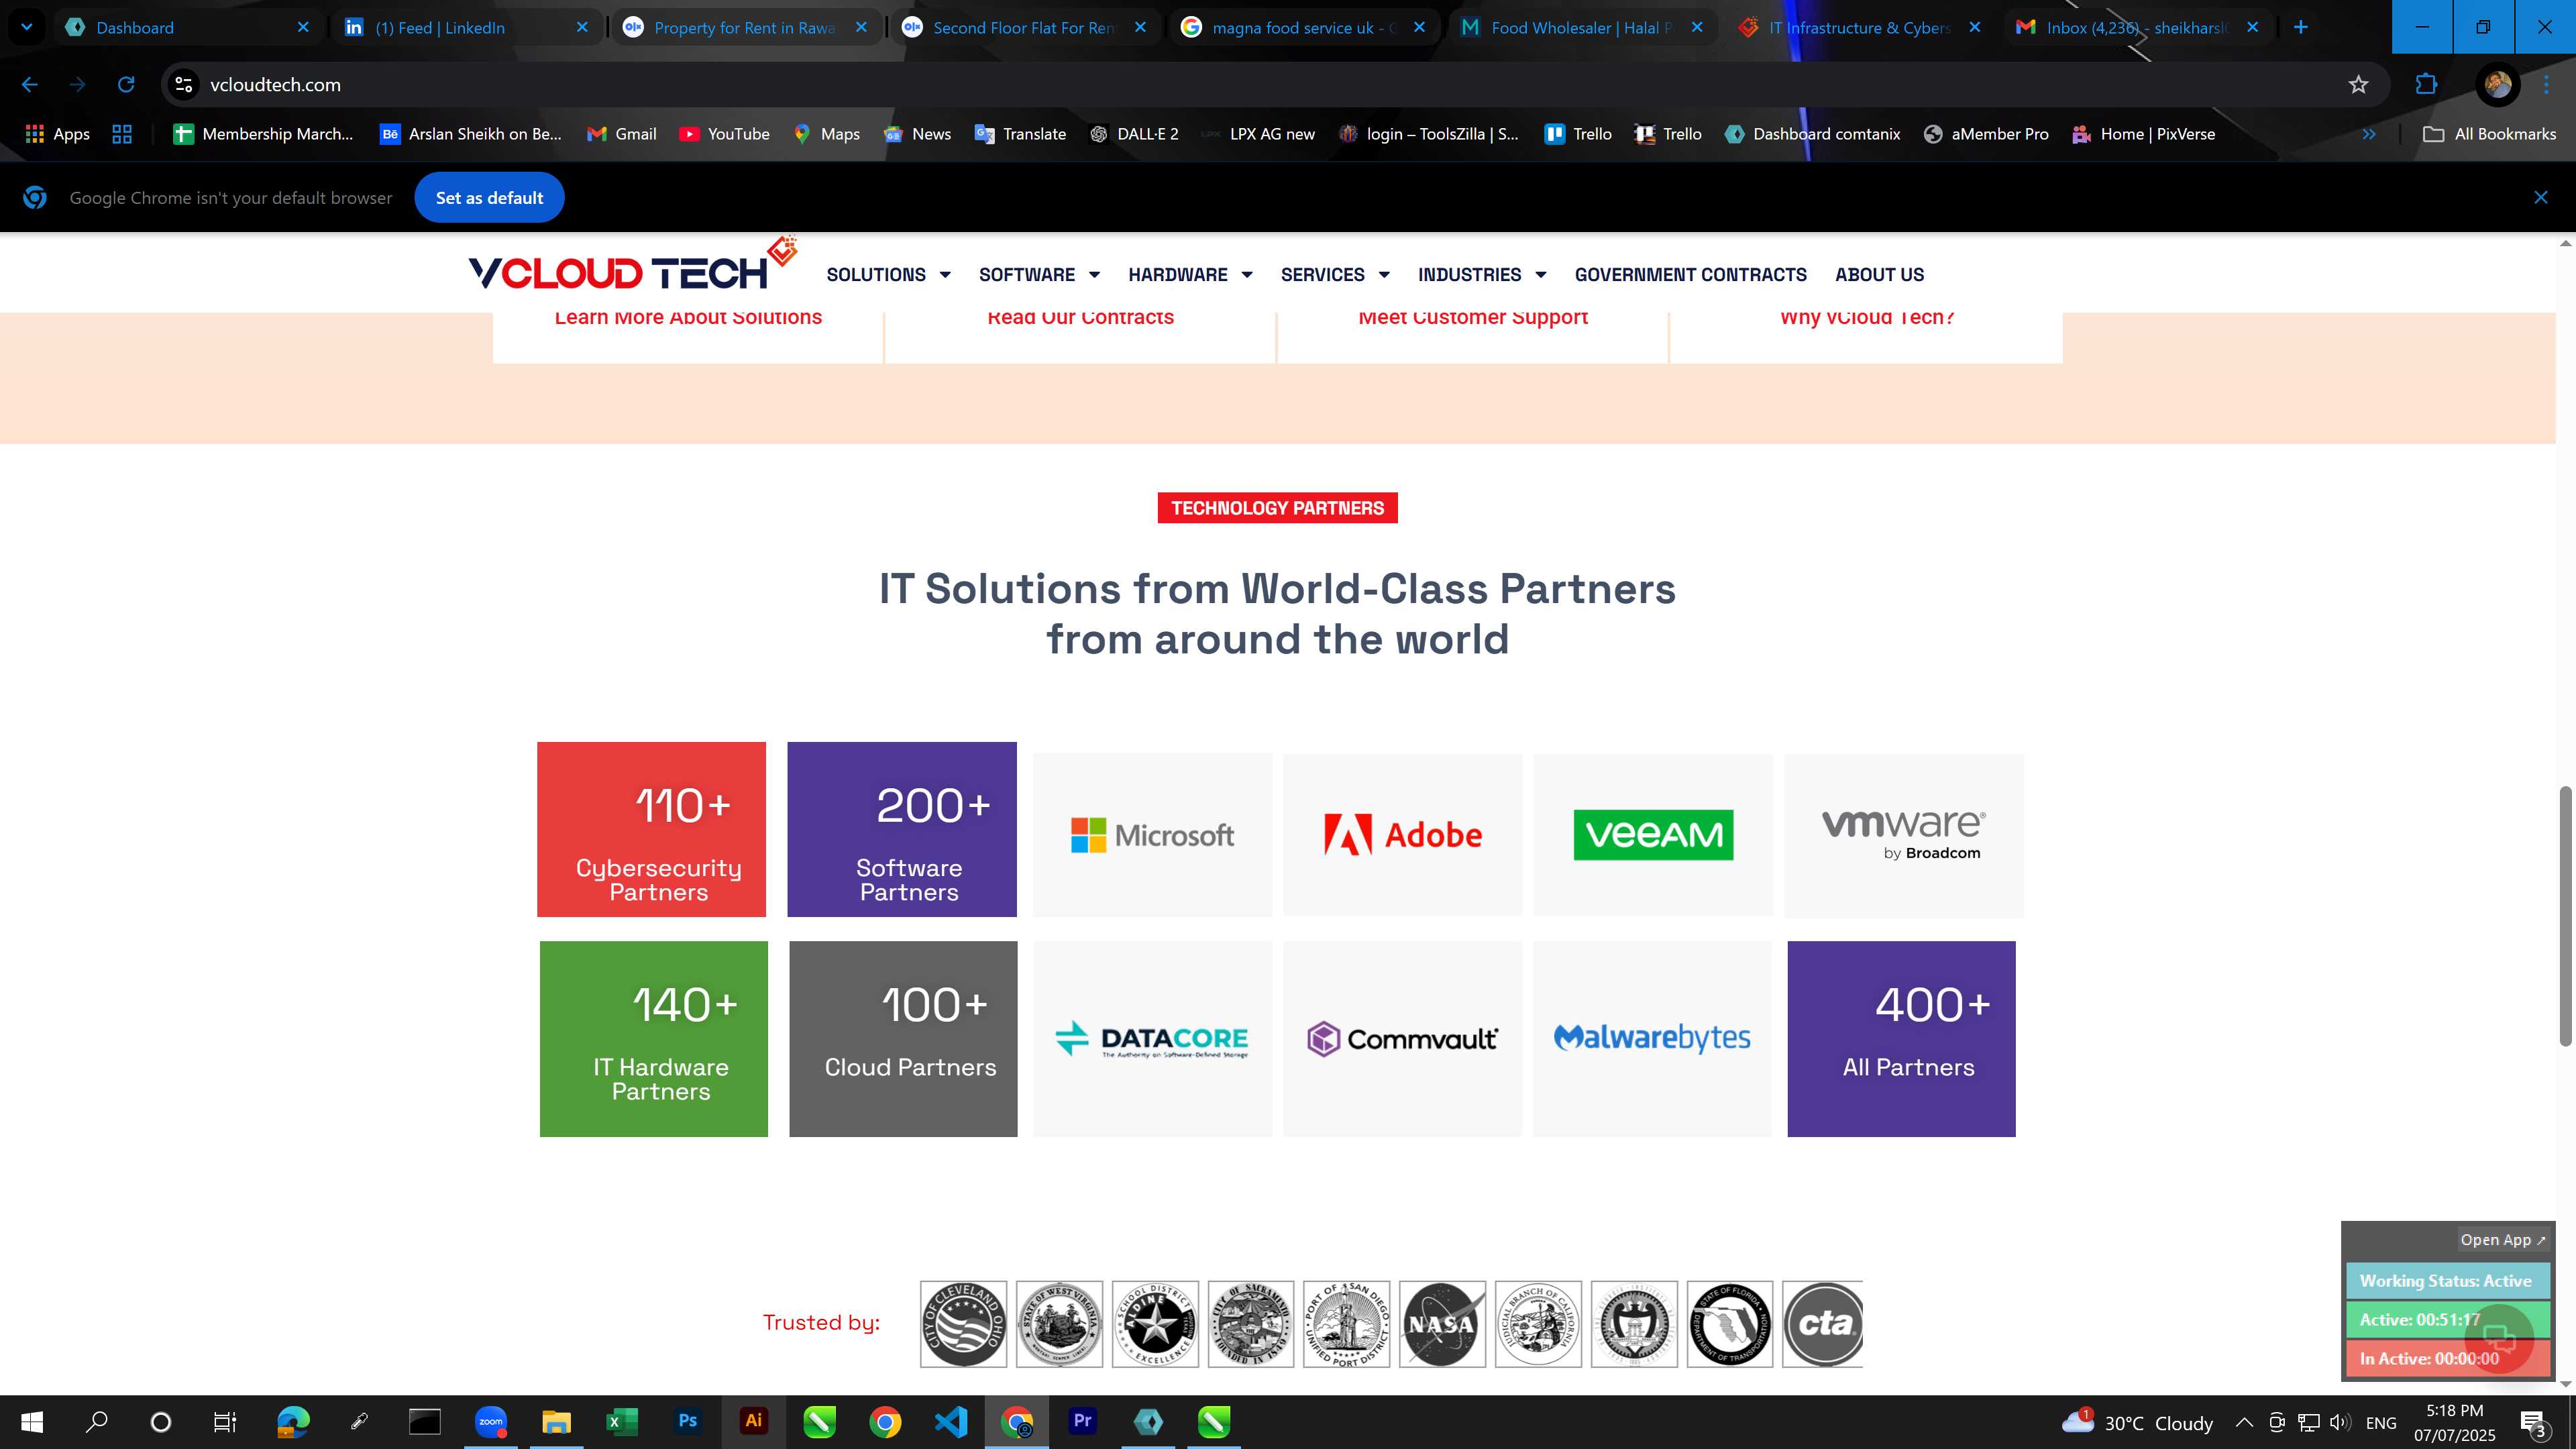Follow the Read Our Contracts link
2576x1449 pixels.
tap(1080, 318)
